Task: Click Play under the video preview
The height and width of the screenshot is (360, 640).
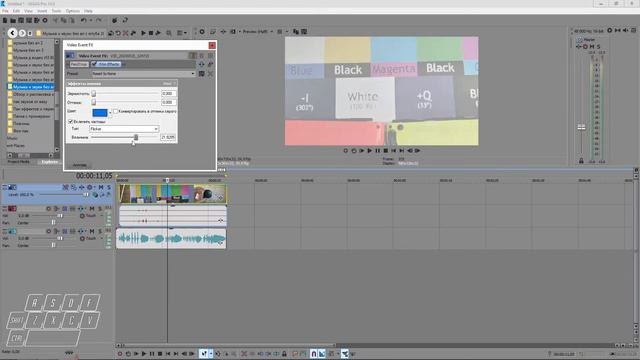Action: tap(370, 151)
